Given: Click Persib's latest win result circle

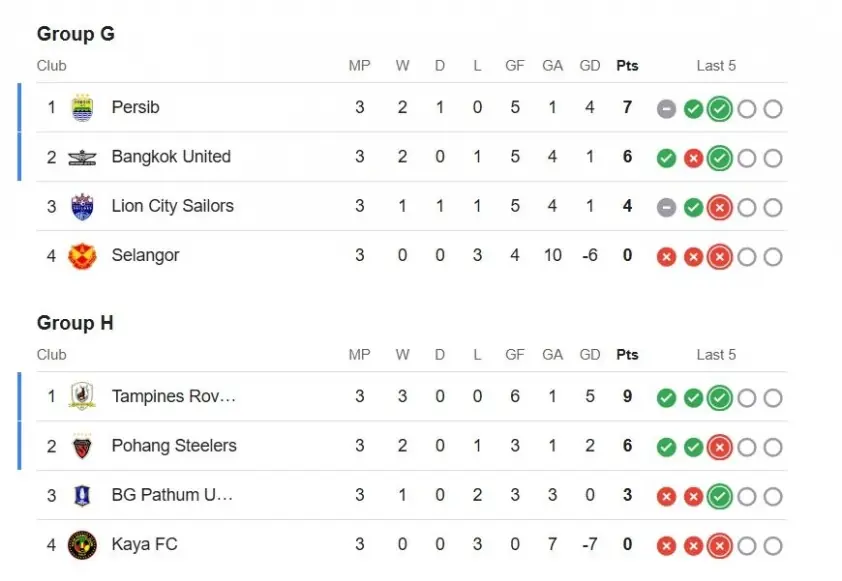Looking at the screenshot, I should pyautogui.click(x=719, y=109).
